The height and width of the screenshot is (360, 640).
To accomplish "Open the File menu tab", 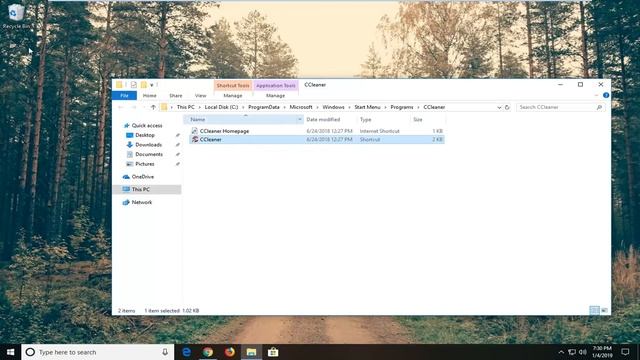I will click(x=124, y=96).
